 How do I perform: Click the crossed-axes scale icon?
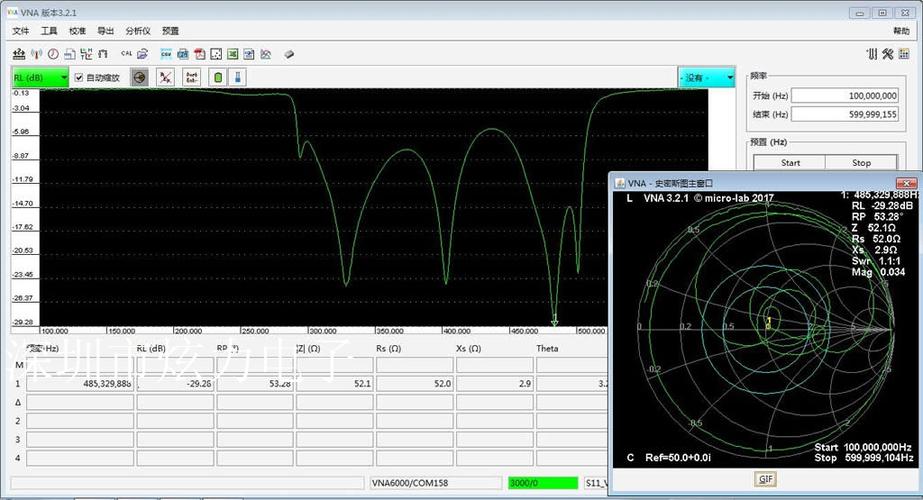coord(165,77)
